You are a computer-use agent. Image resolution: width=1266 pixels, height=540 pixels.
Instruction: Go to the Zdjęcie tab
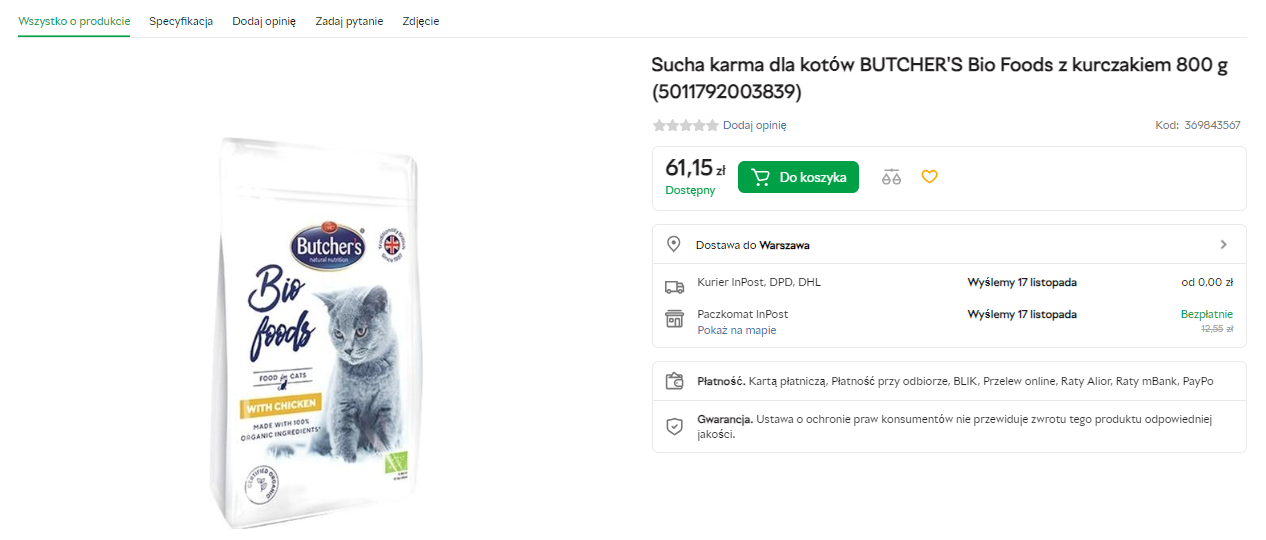[x=420, y=21]
